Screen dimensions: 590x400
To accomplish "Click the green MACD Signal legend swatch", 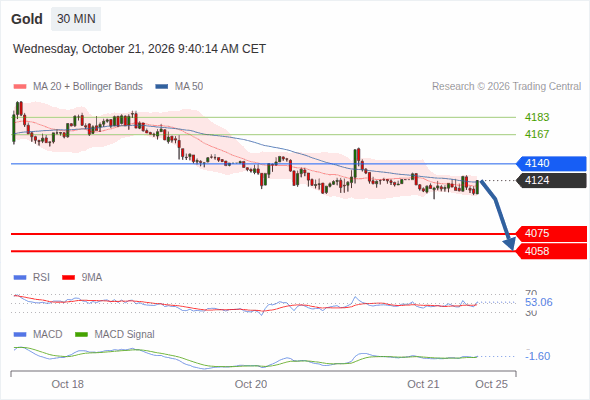I will [81, 335].
